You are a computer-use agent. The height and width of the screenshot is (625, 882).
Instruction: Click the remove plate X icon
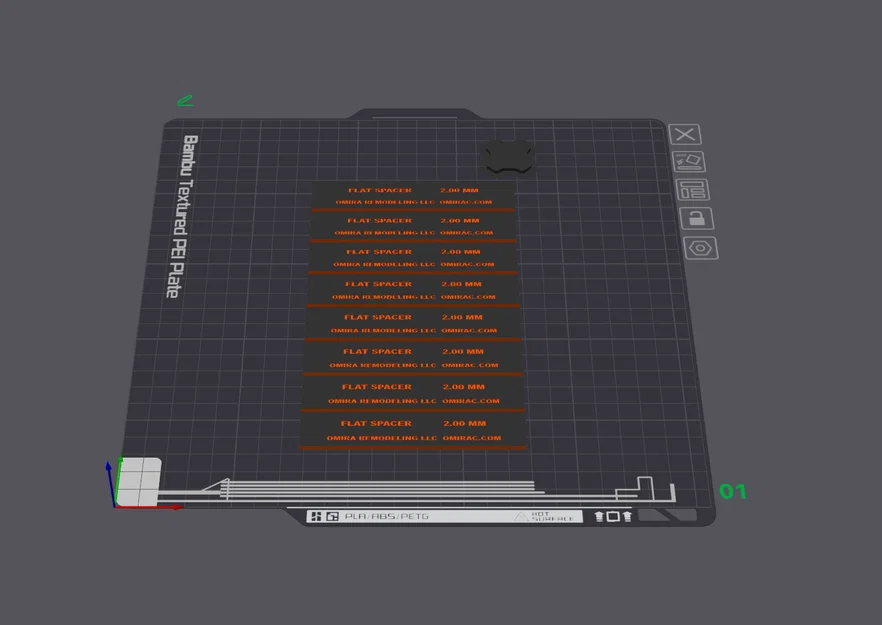[x=685, y=134]
